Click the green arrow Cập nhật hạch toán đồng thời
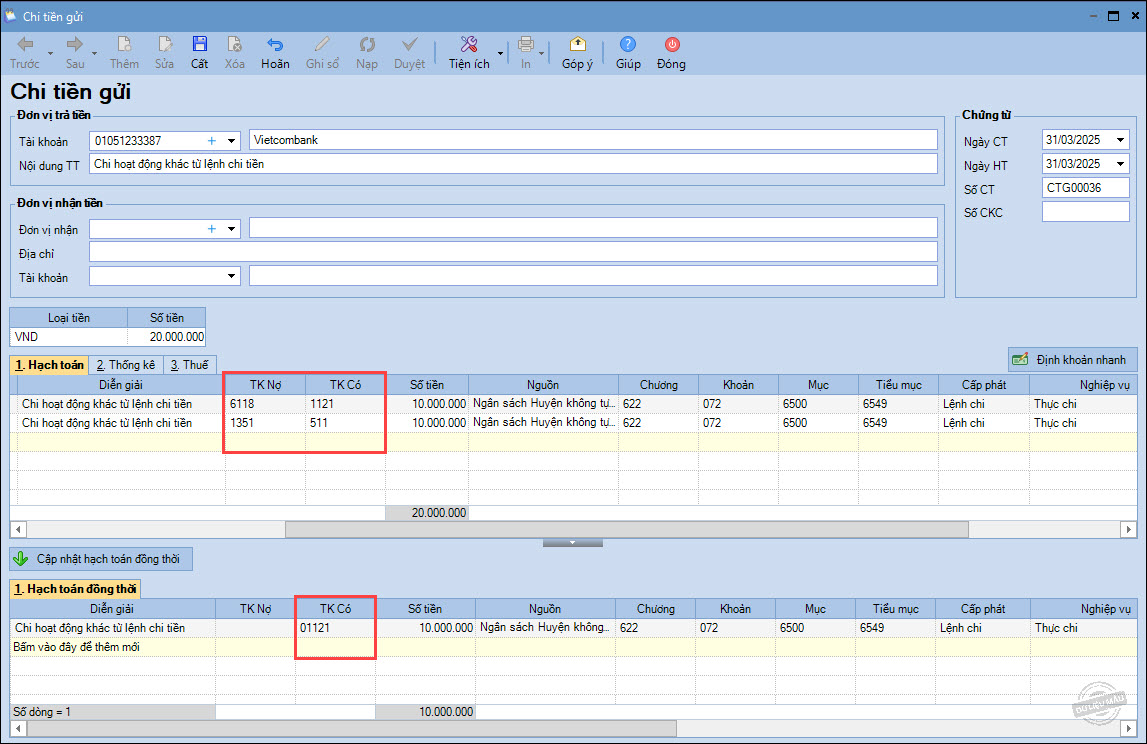This screenshot has width=1147, height=744. pos(101,559)
